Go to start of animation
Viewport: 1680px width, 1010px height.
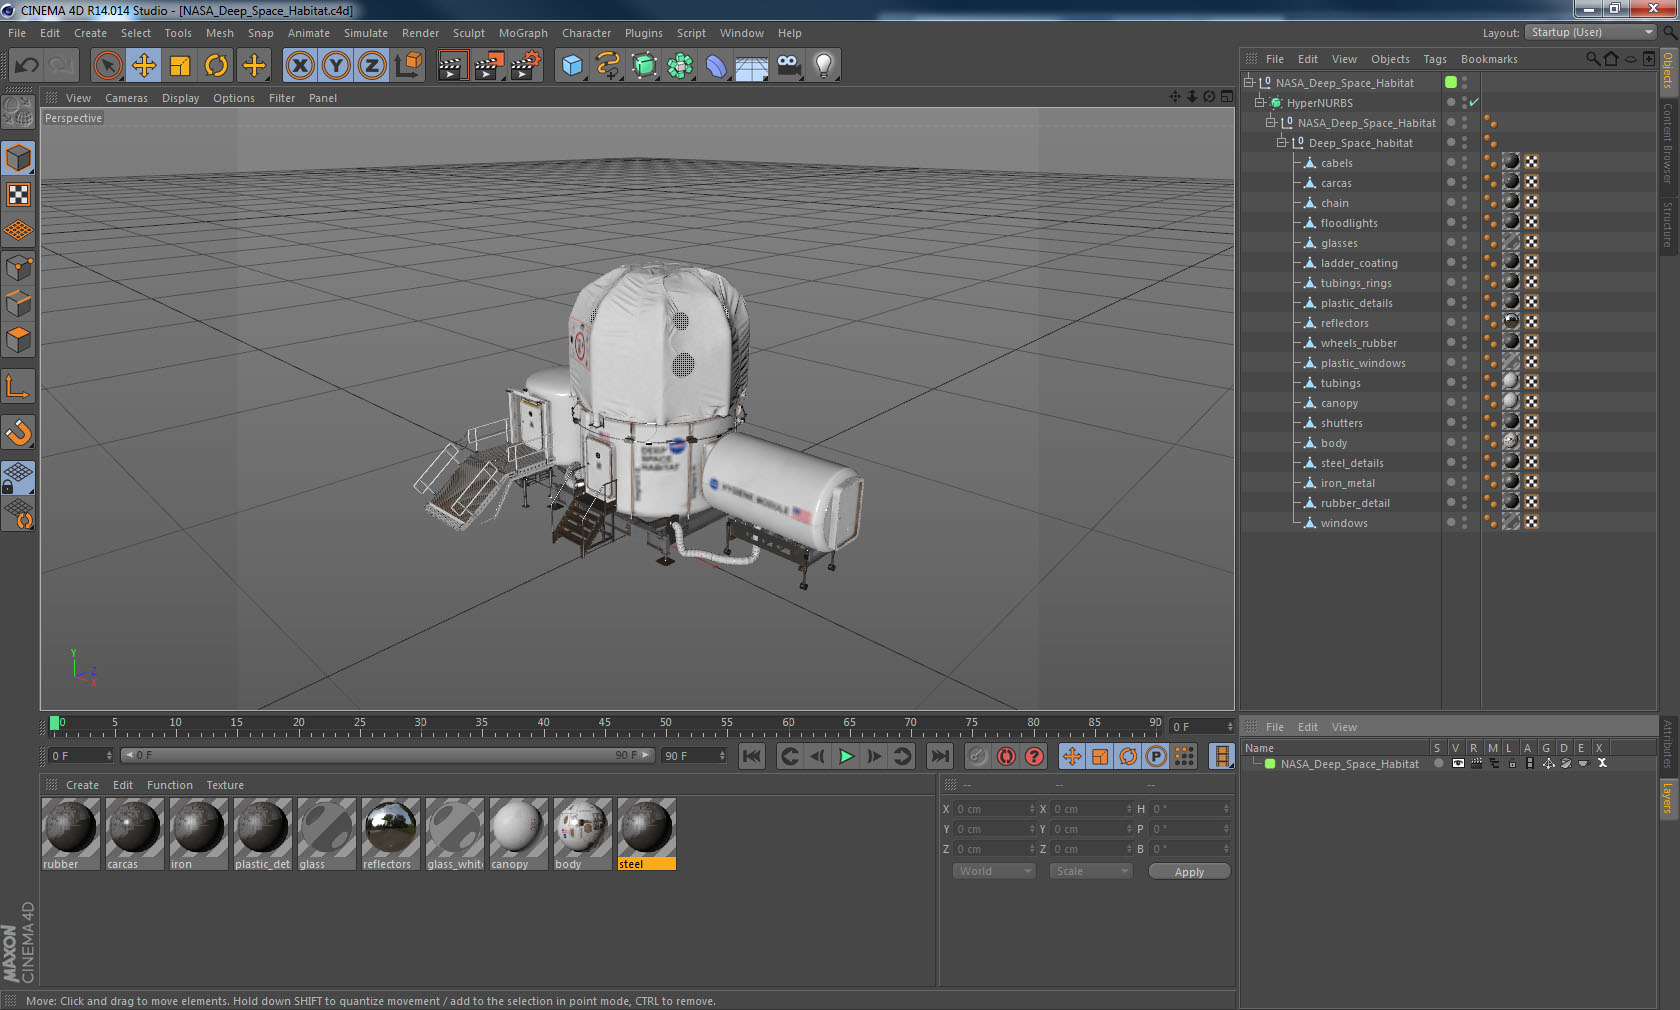click(x=752, y=756)
